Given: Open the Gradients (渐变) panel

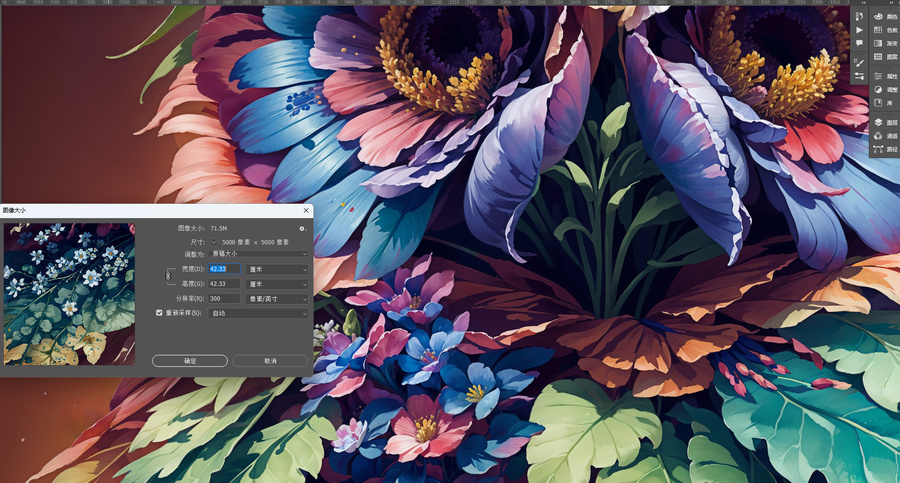Looking at the screenshot, I should pos(885,43).
